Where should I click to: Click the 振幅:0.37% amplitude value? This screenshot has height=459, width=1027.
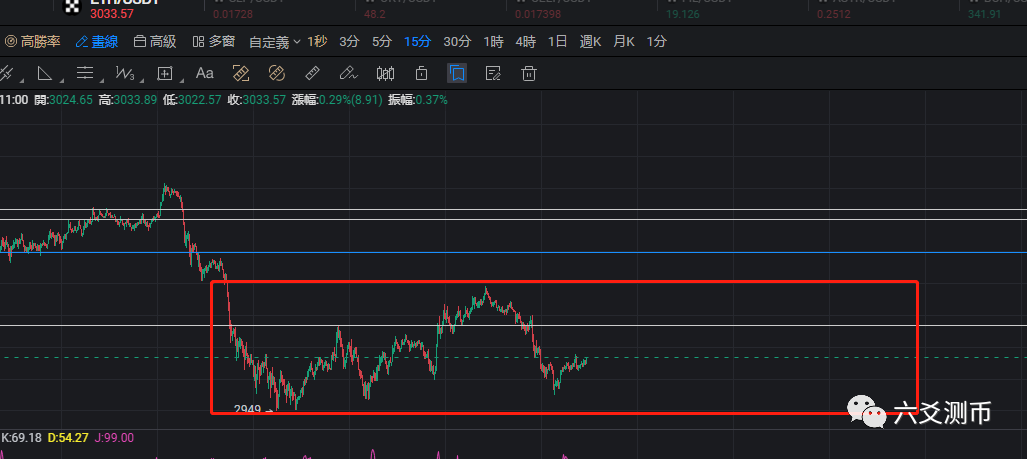click(418, 100)
